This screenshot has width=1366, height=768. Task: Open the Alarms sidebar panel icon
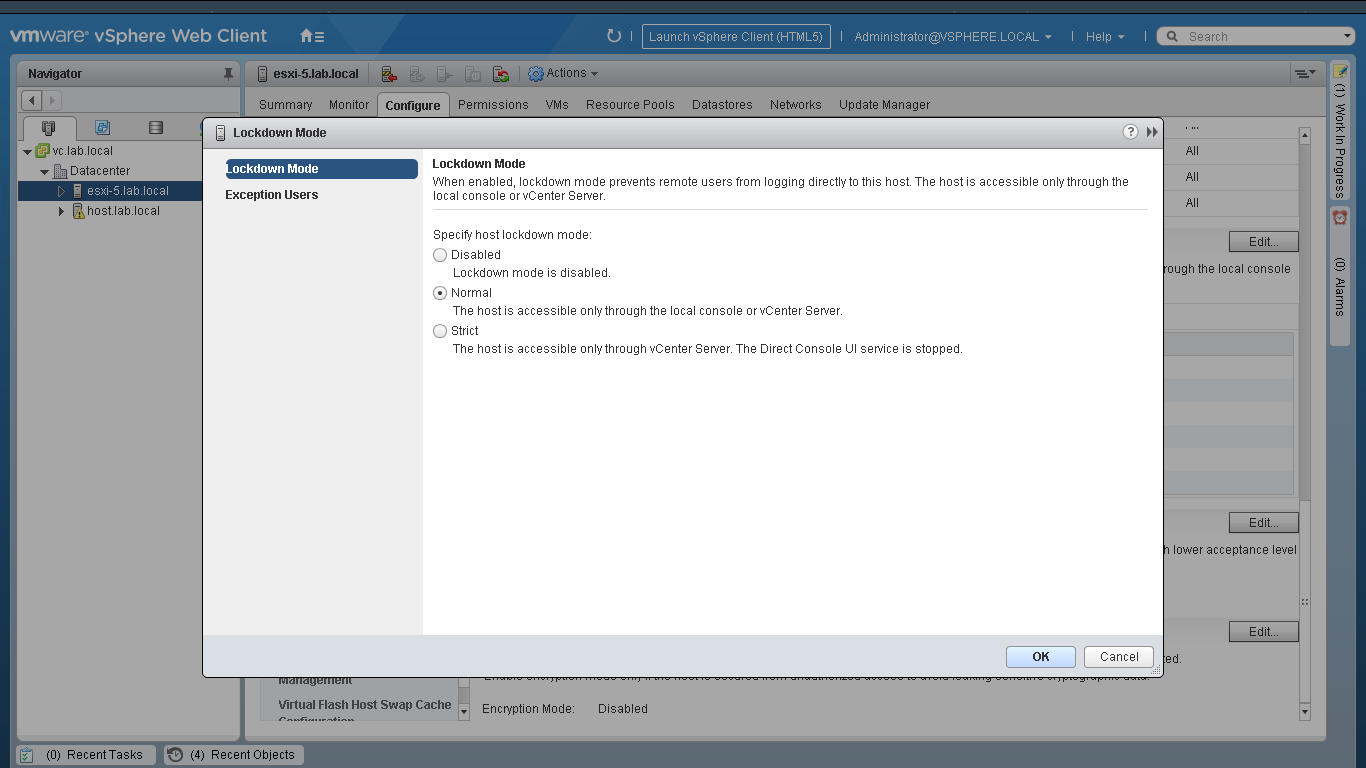(x=1340, y=217)
